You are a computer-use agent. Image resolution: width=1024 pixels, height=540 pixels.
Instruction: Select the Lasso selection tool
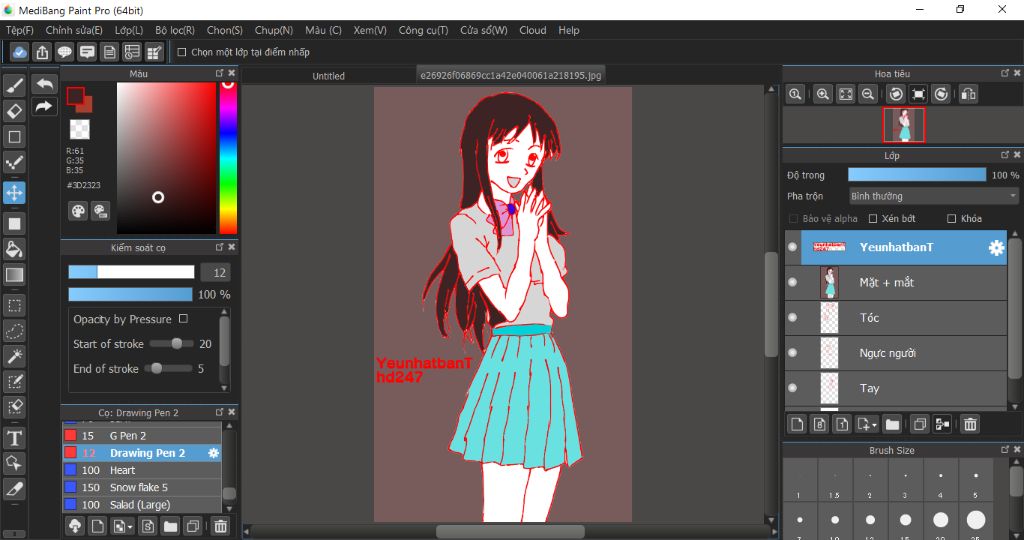(14, 331)
